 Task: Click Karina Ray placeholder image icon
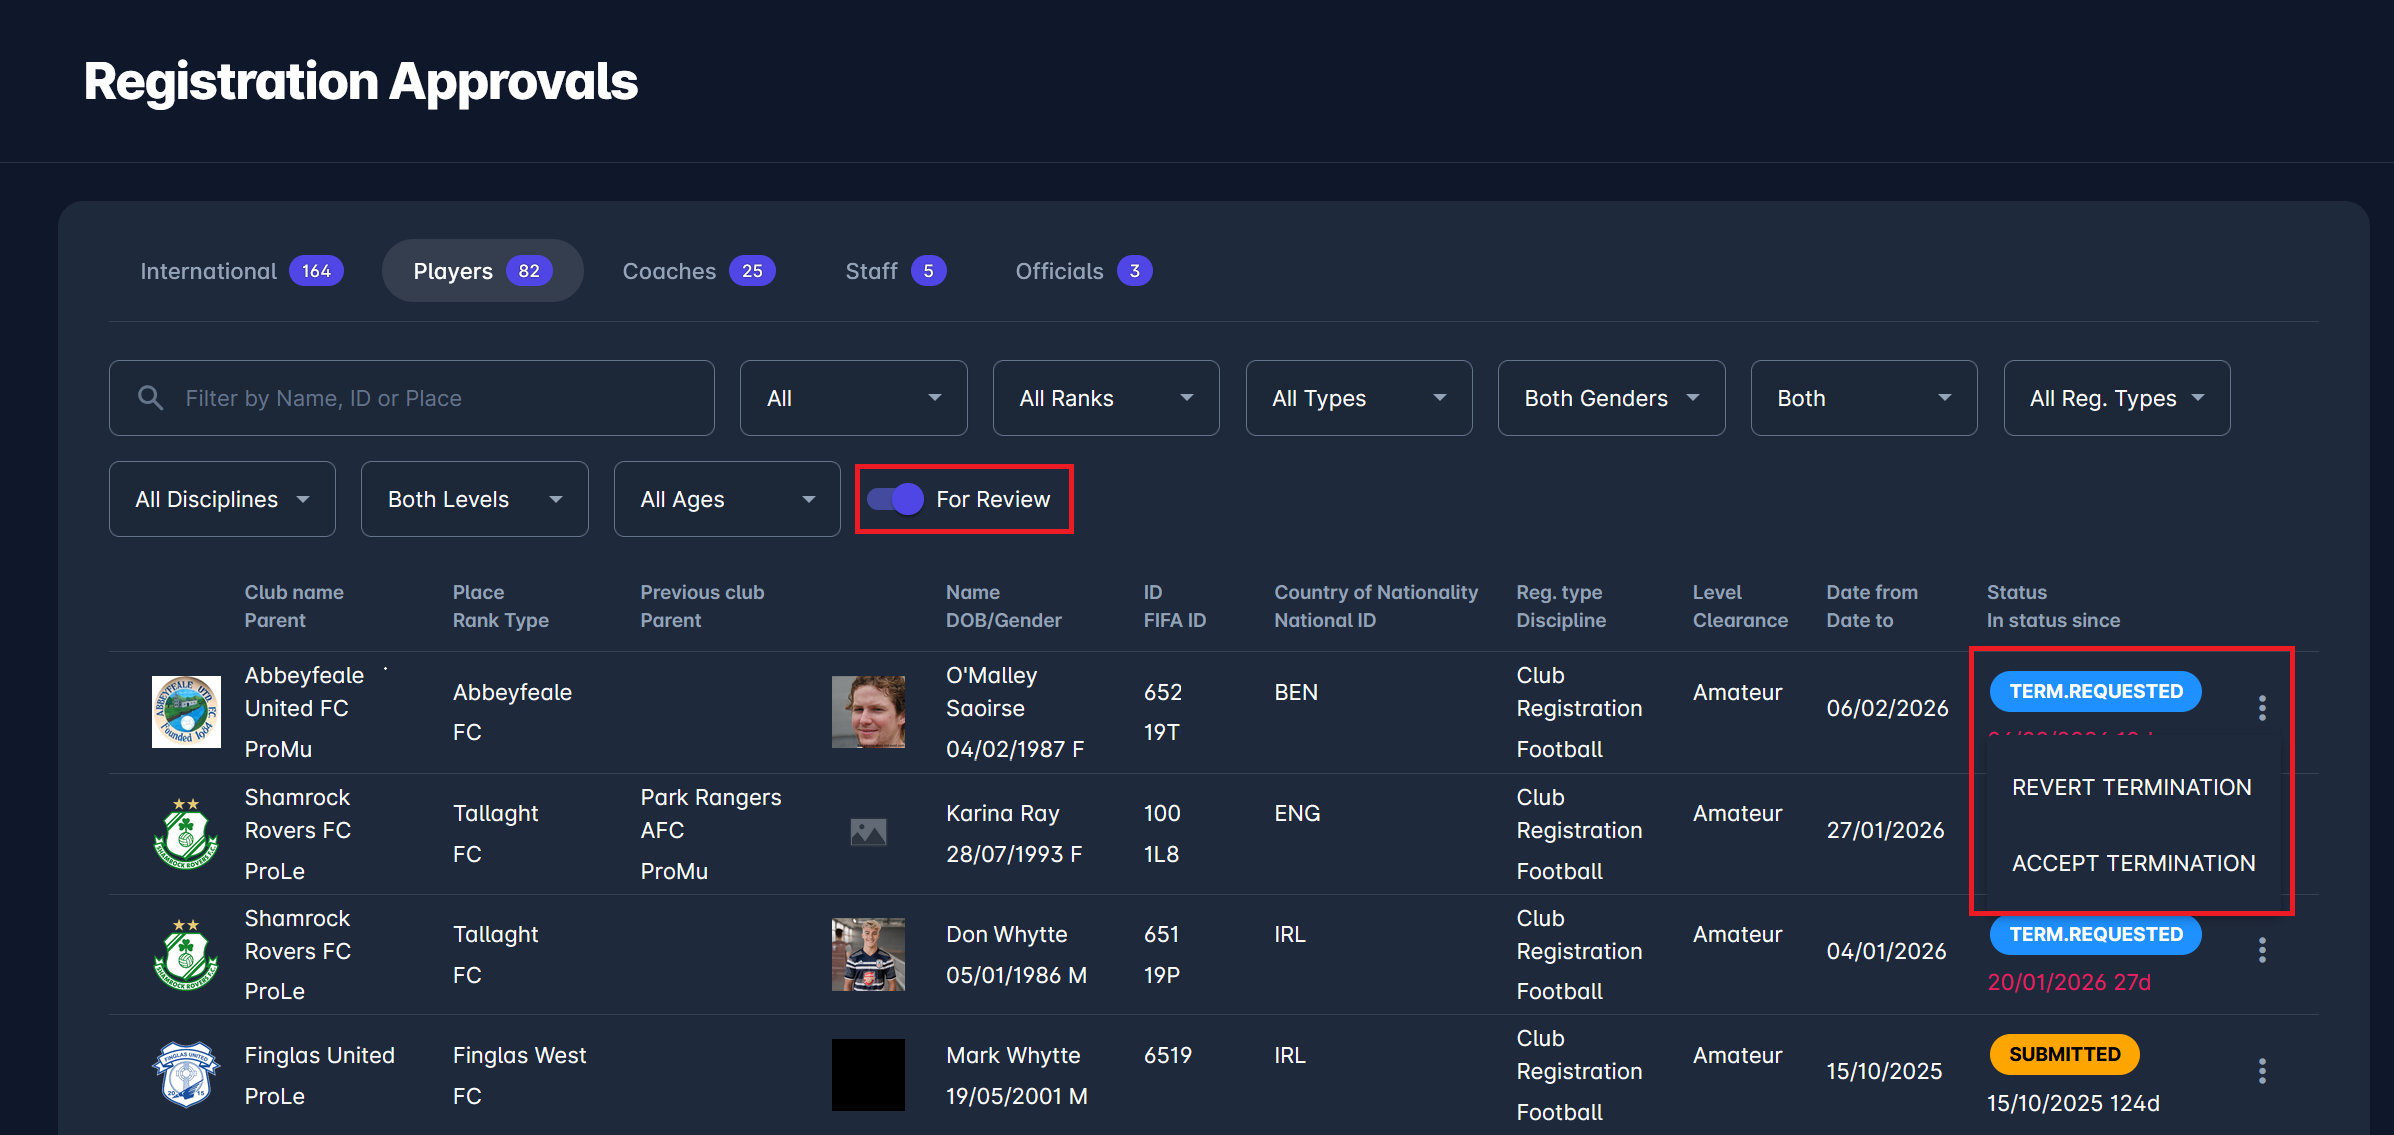point(868,831)
